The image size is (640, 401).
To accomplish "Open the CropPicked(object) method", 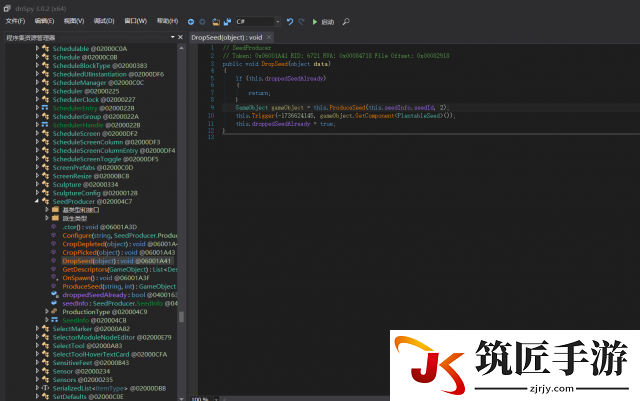I will (118, 252).
